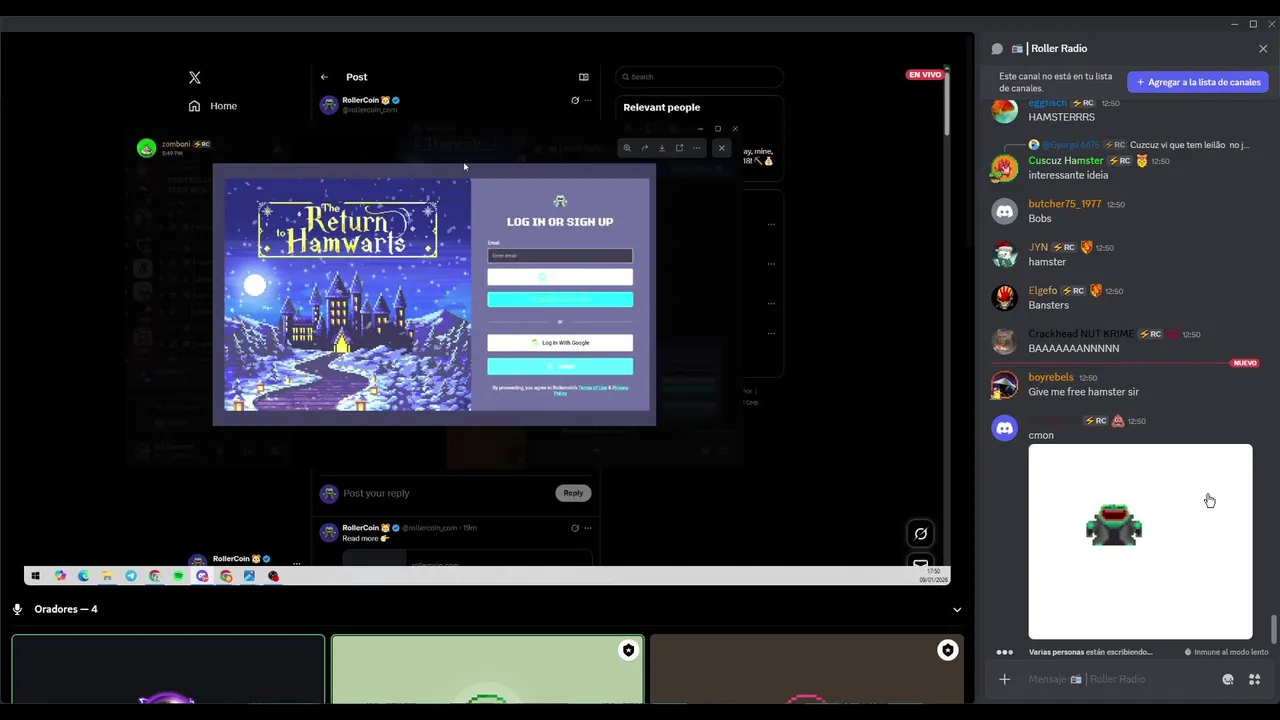
Task: Open the Terms of Use link
Action: (x=593, y=387)
